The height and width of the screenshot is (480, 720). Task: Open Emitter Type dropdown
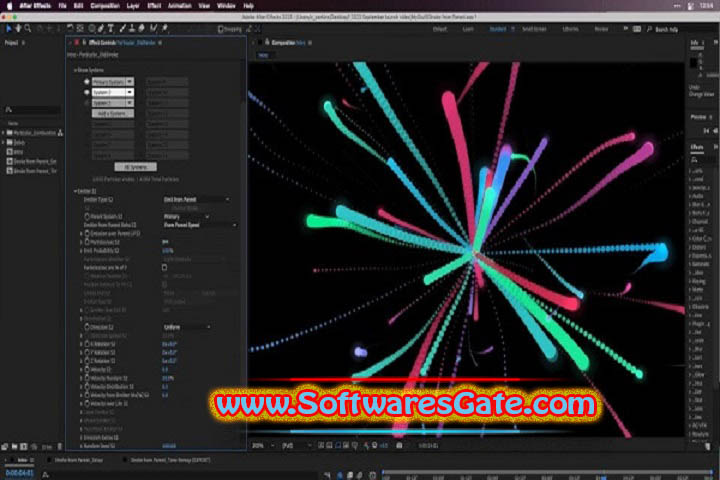pyautogui.click(x=197, y=199)
